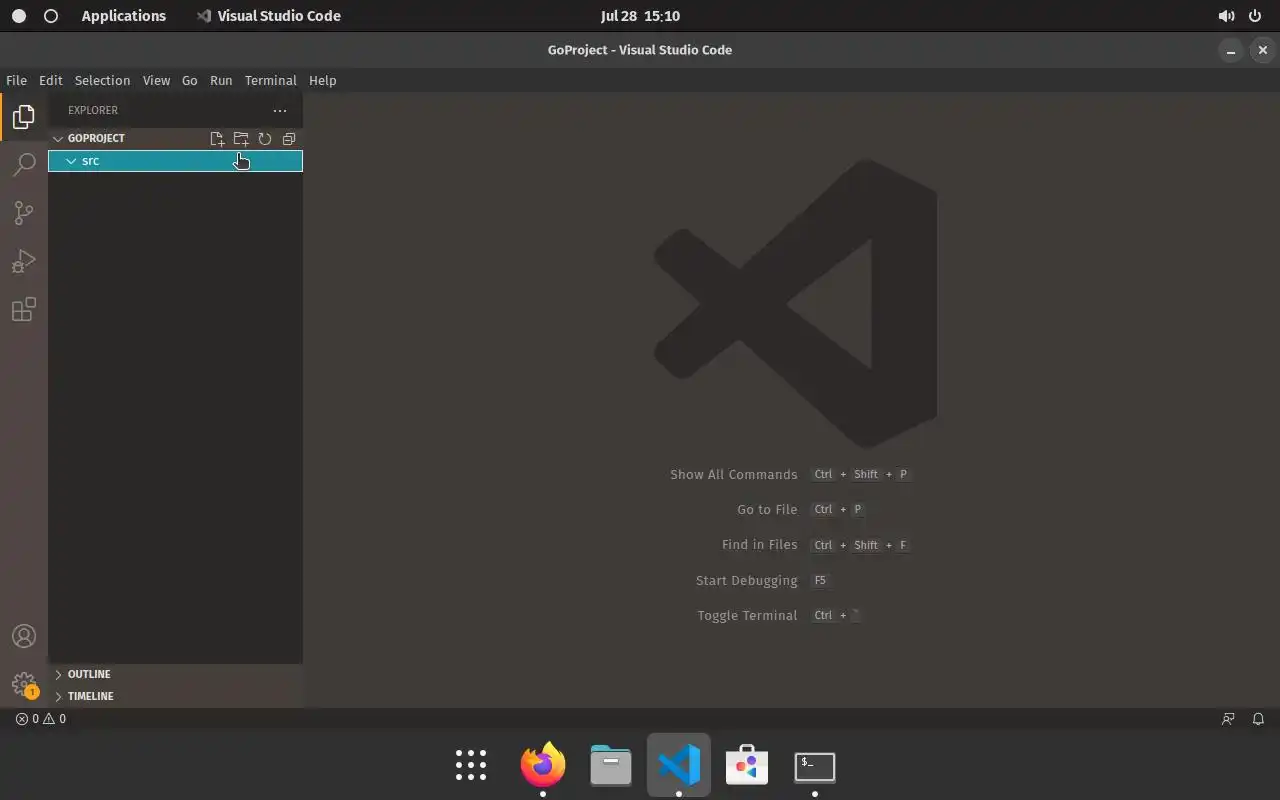Viewport: 1280px width, 800px height.
Task: Open the Terminal menu
Action: [271, 80]
